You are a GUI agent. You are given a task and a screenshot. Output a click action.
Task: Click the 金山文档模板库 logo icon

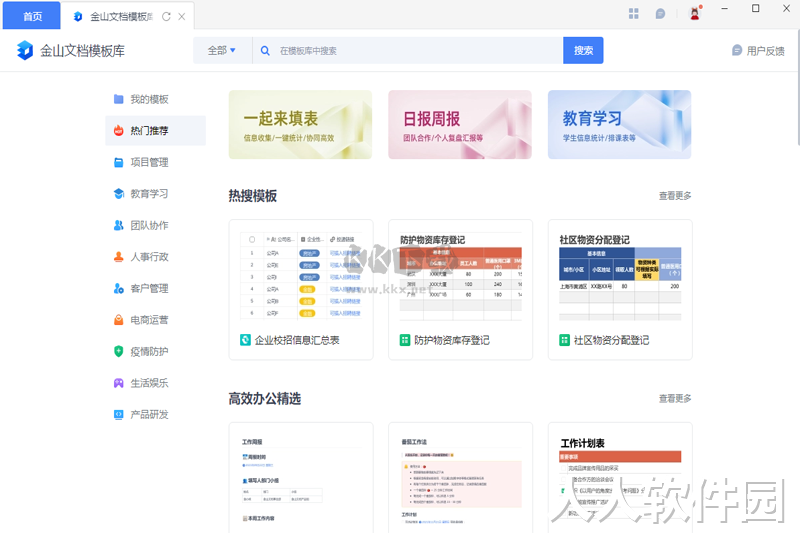[24, 50]
